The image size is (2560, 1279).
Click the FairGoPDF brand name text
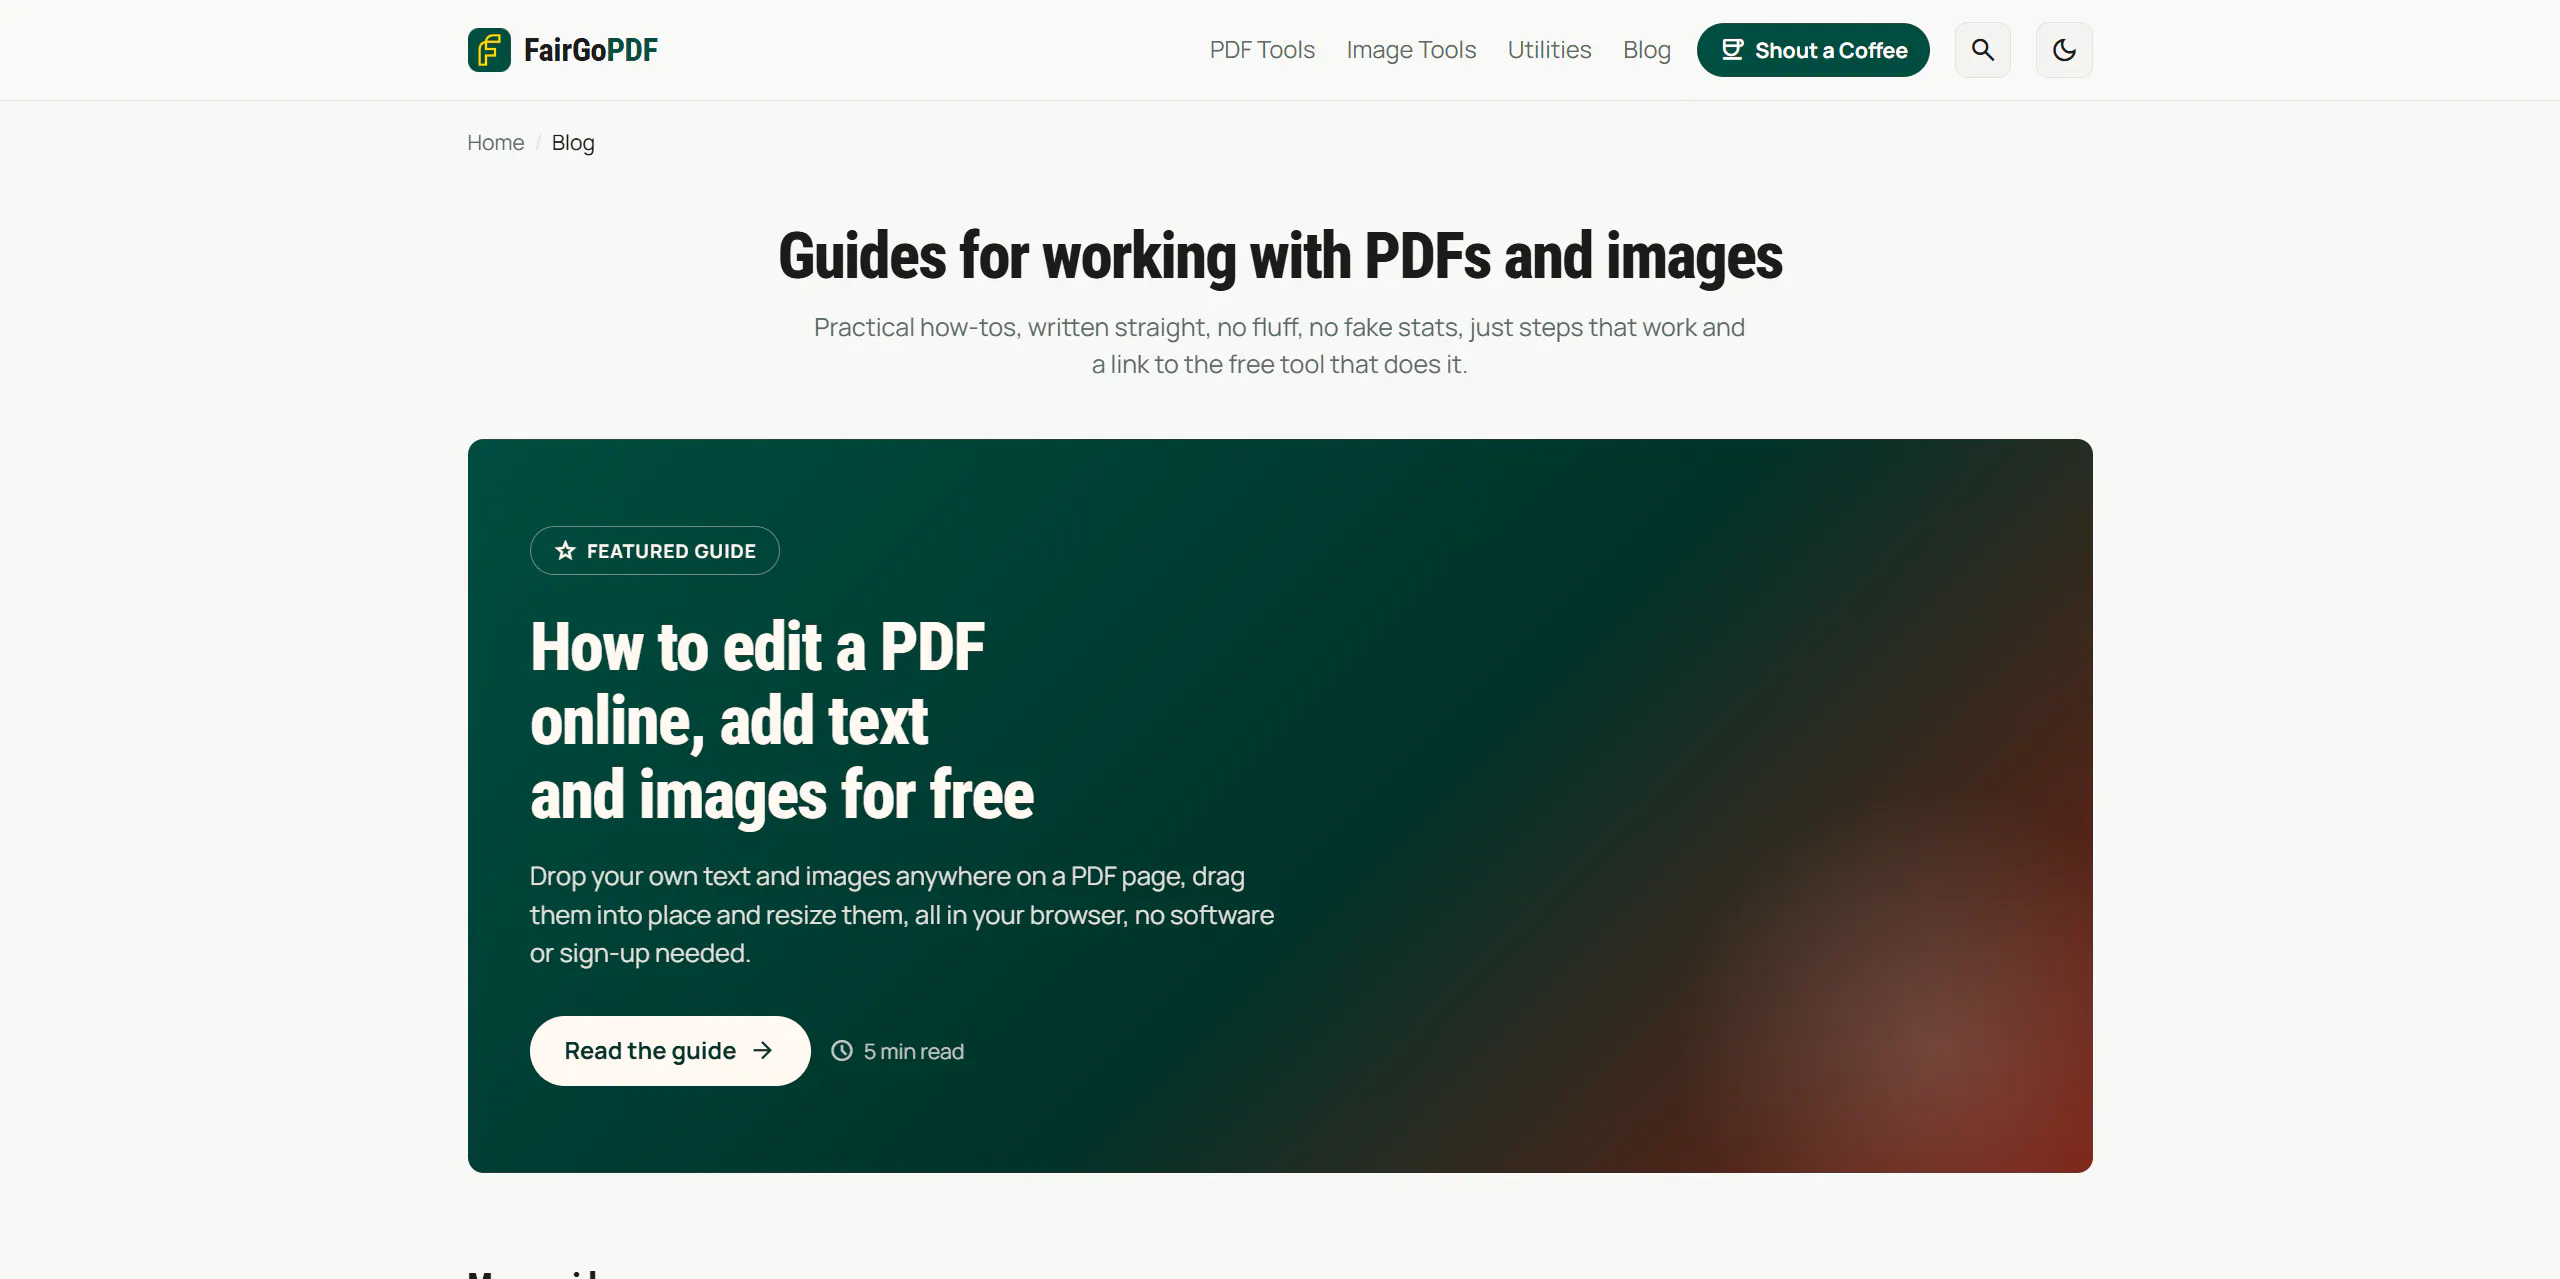591,50
